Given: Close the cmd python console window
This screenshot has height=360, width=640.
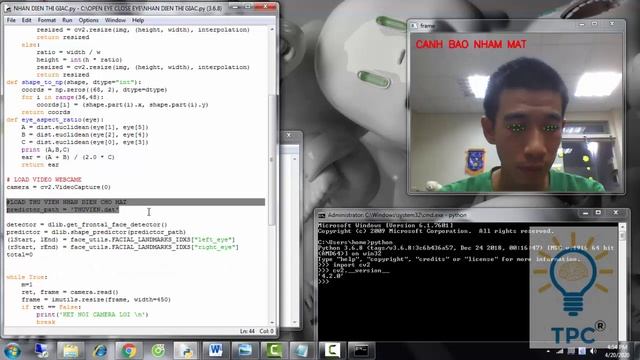Looking at the screenshot, I should pos(616,213).
